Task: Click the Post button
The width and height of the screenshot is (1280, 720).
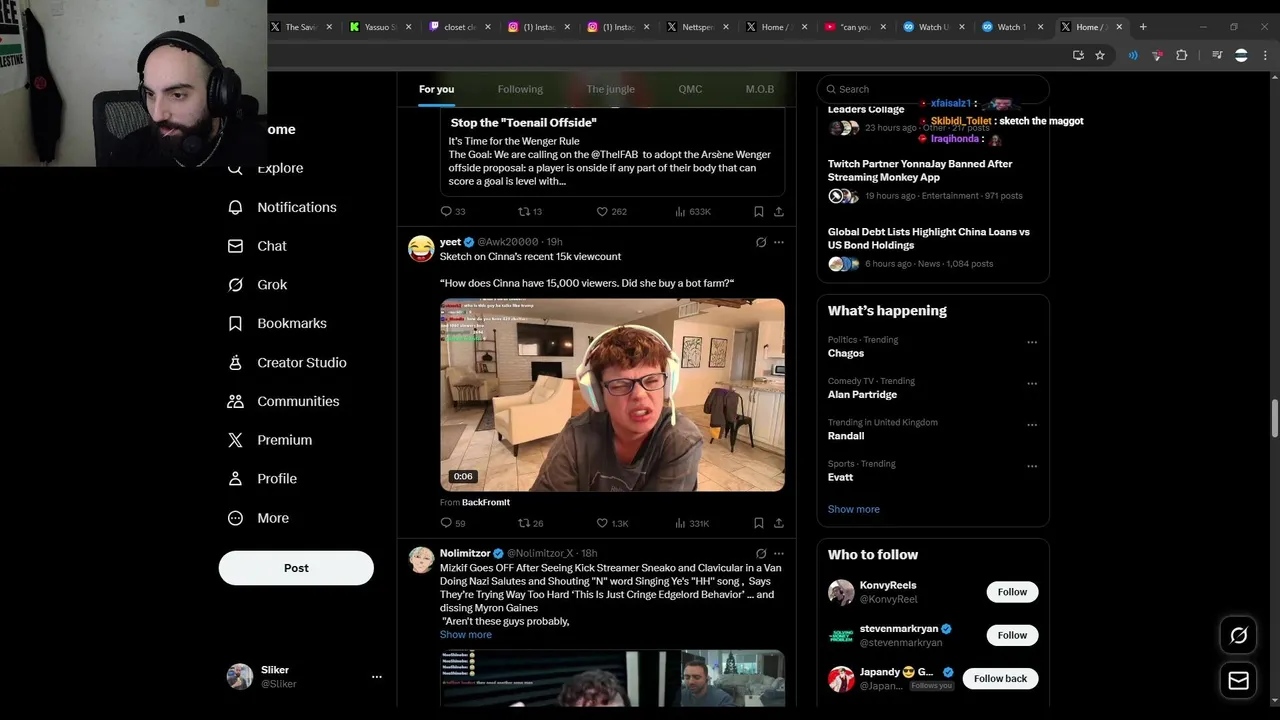Action: pyautogui.click(x=296, y=568)
